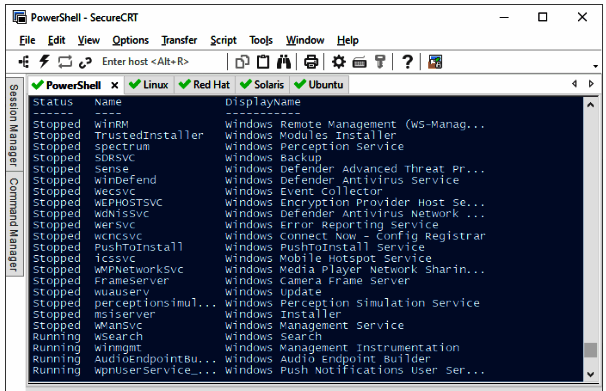Click the PushToInstall service name

[x=139, y=247]
